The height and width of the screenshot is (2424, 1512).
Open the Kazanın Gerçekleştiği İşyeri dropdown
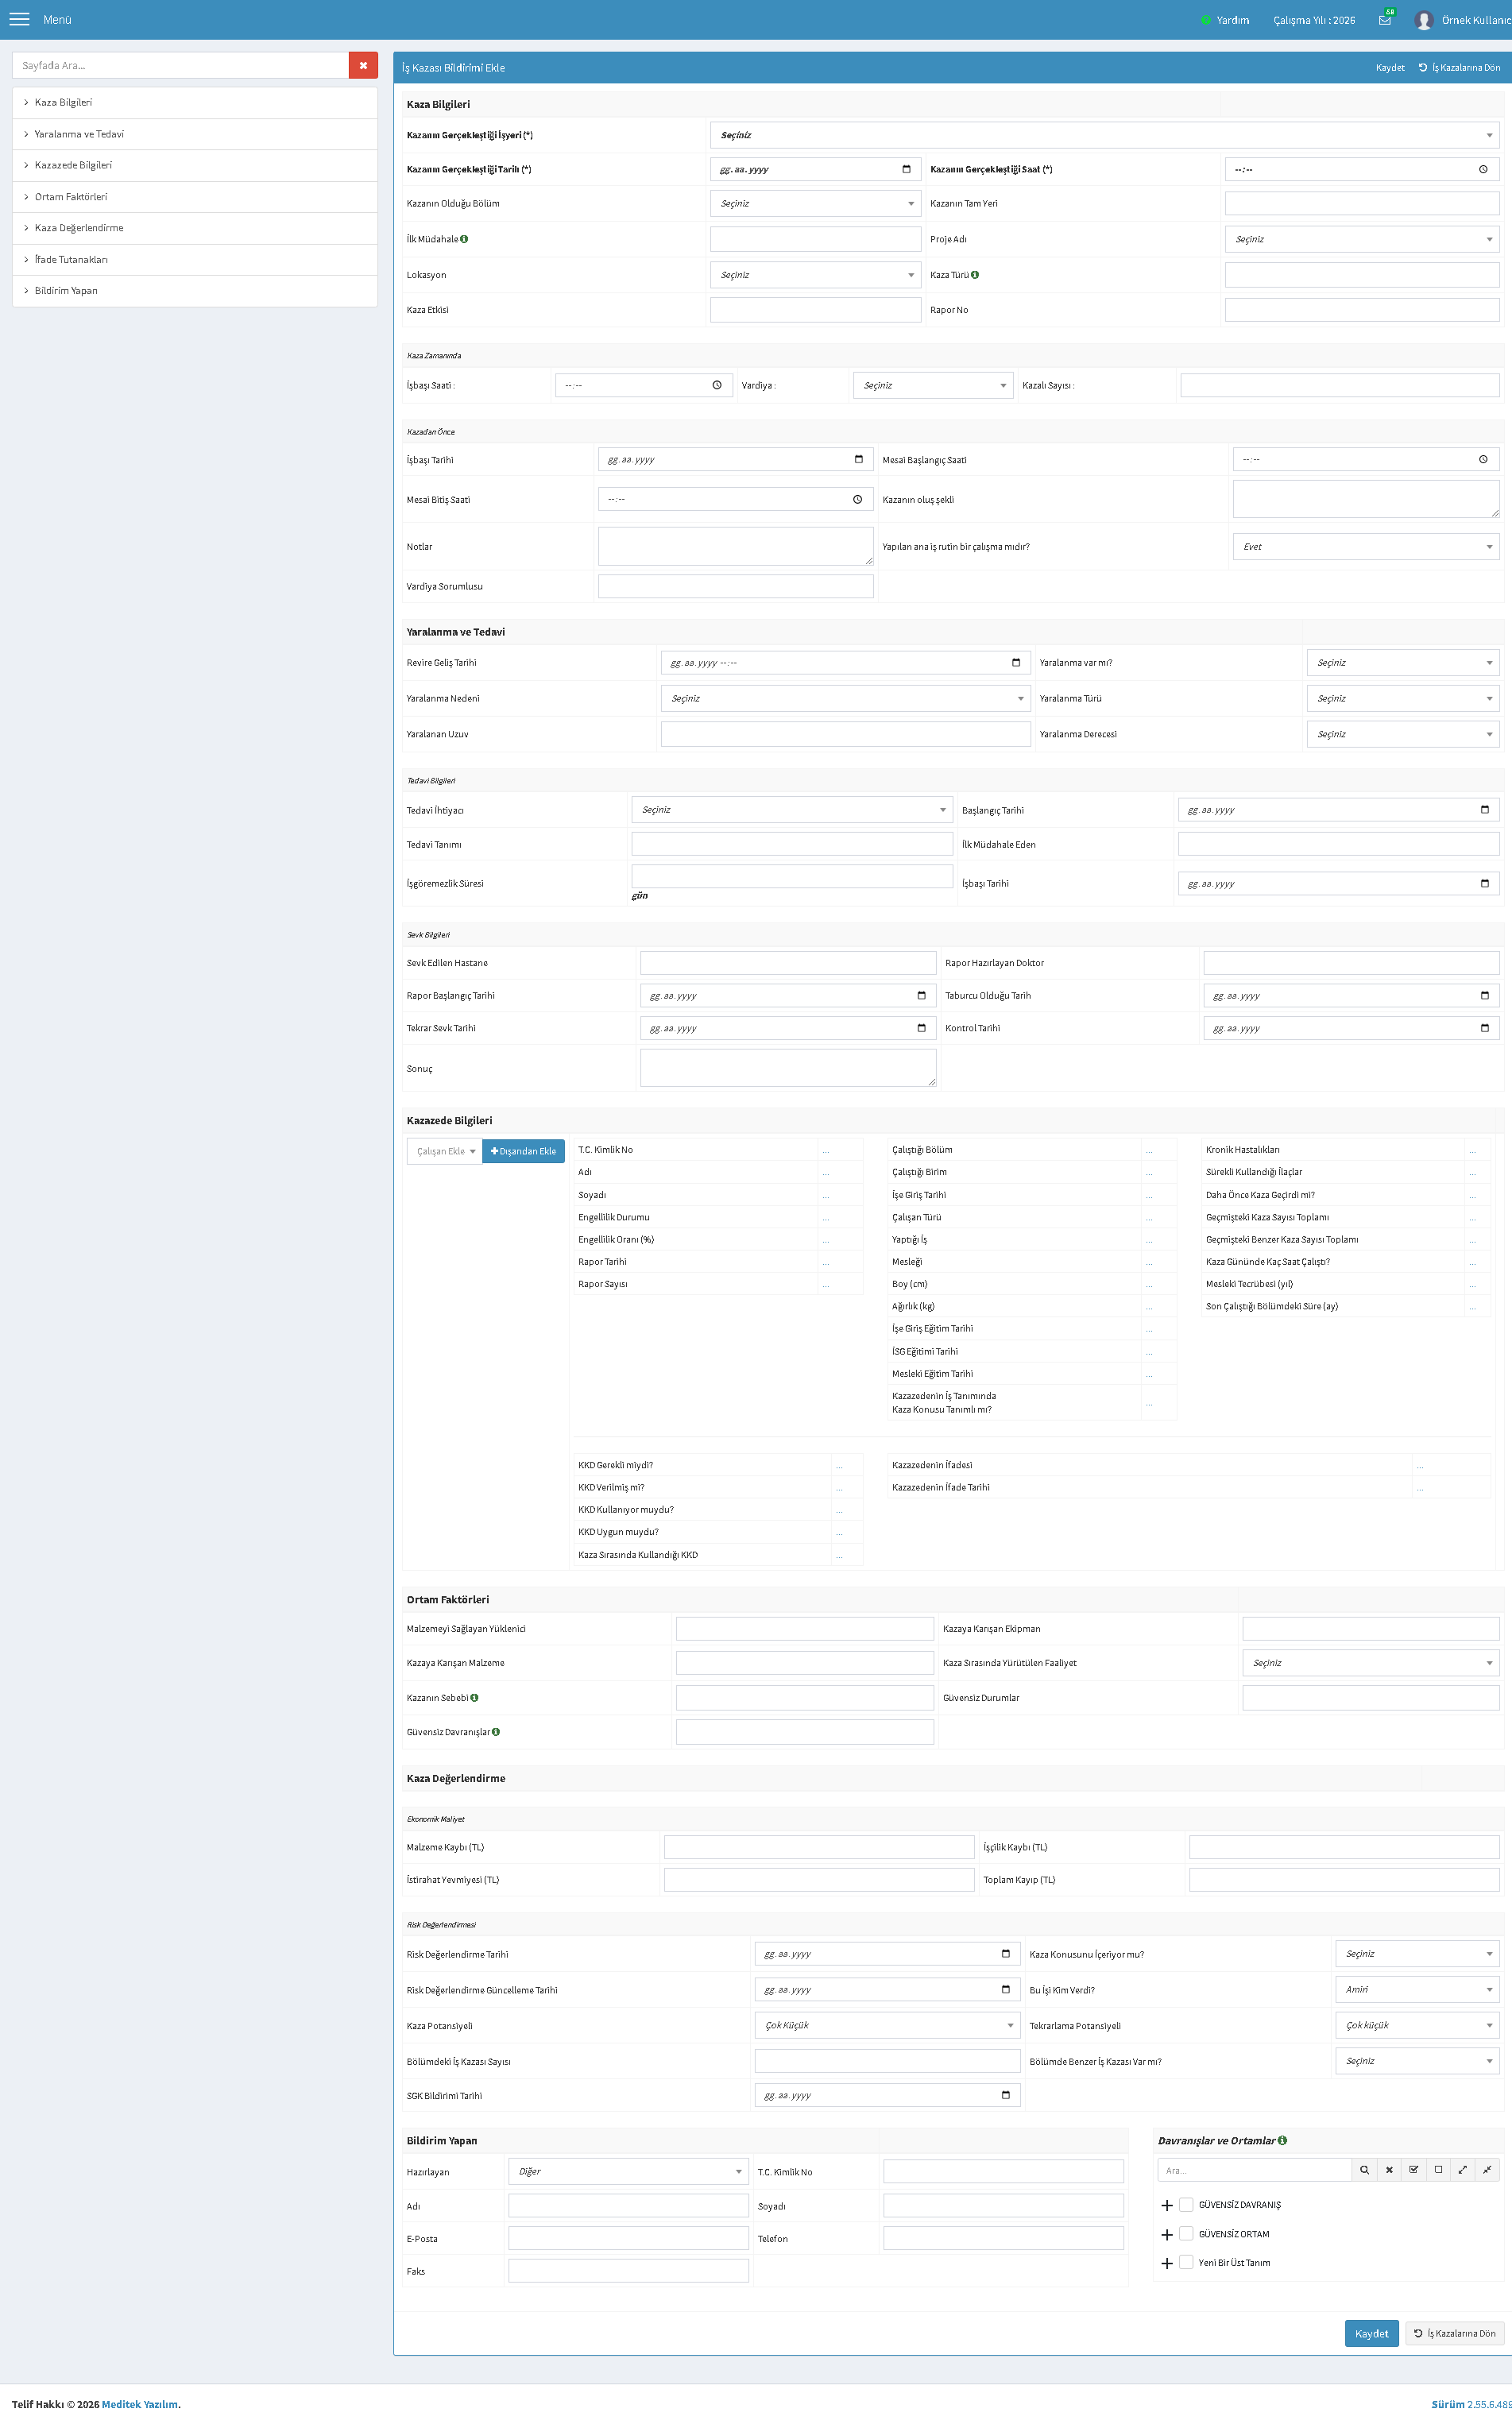1104,135
